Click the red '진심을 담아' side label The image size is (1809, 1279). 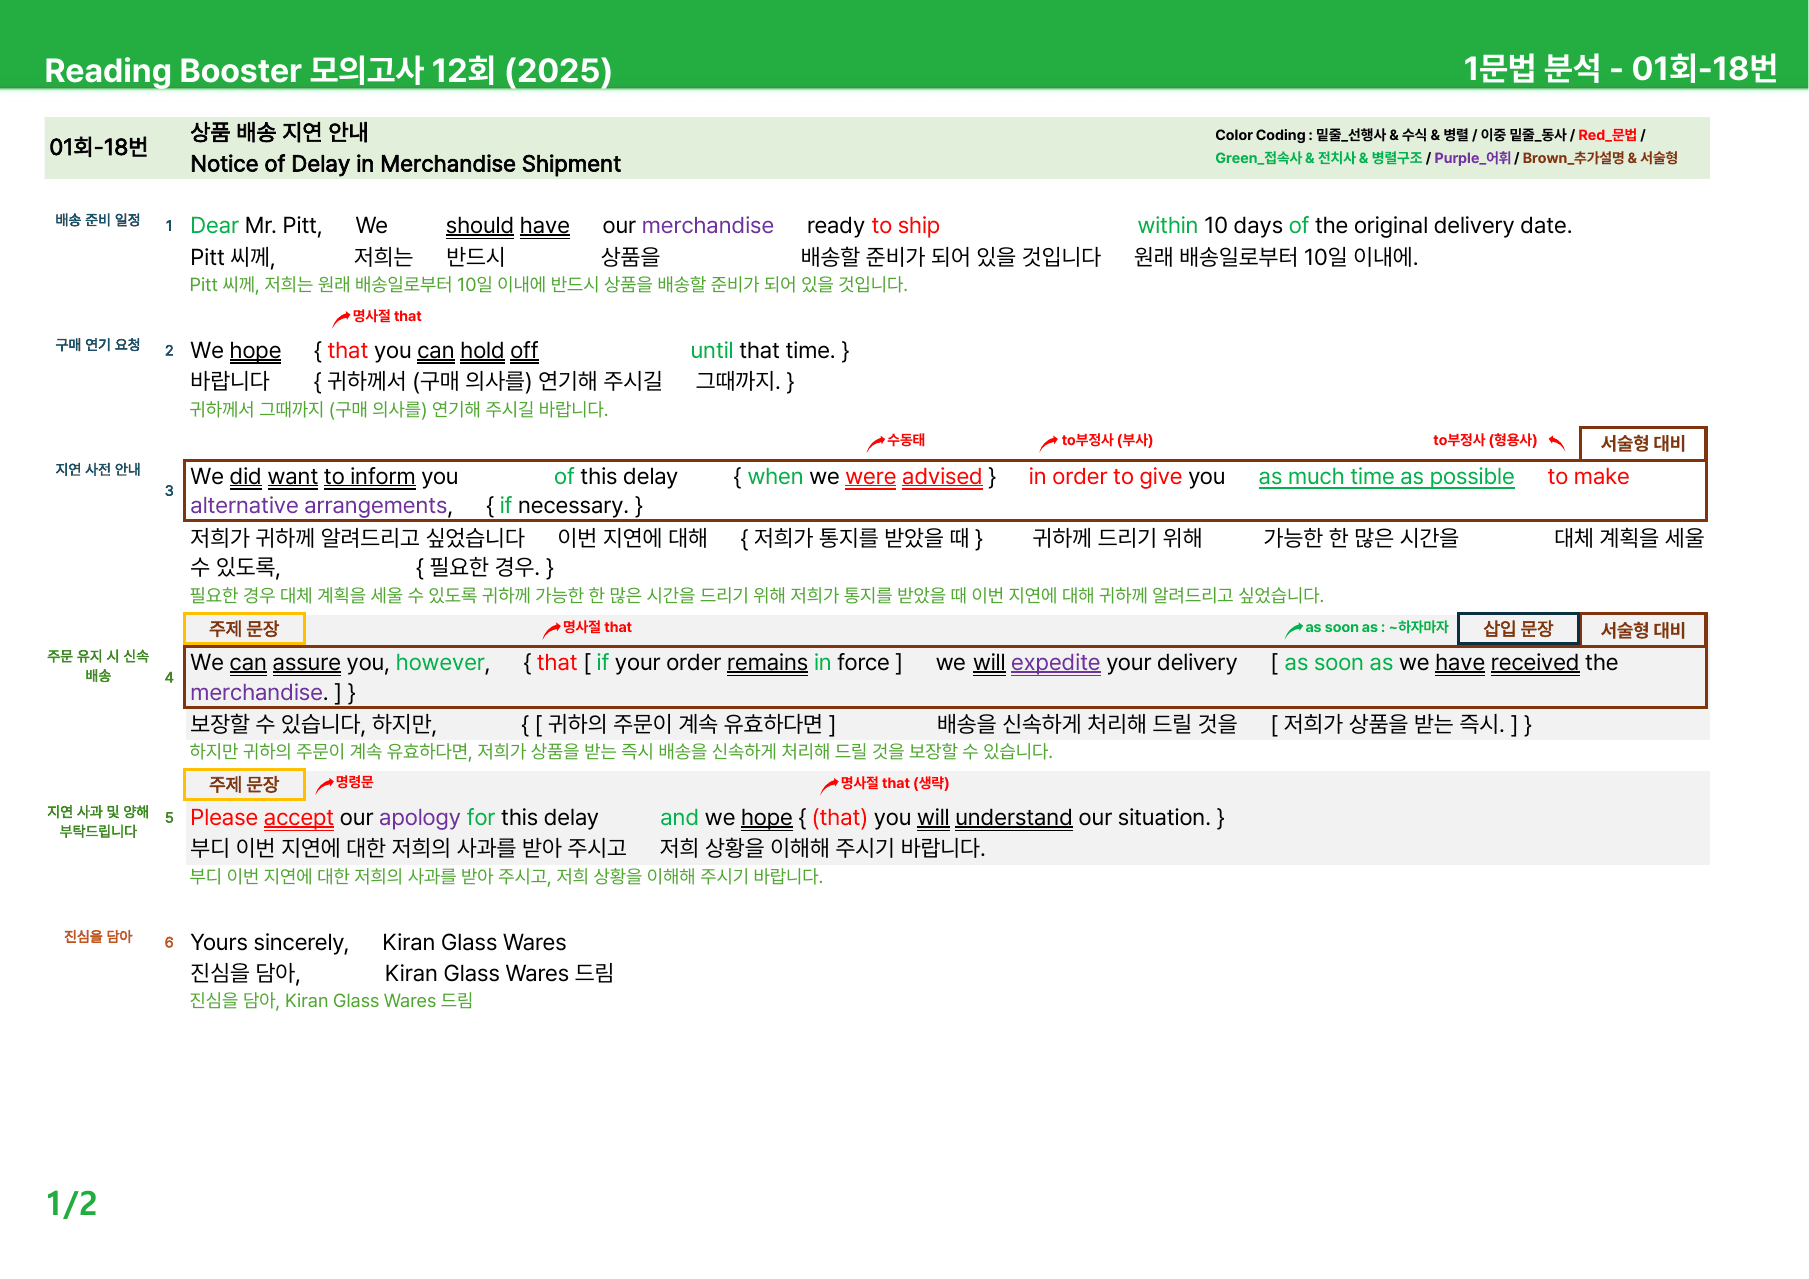pyautogui.click(x=98, y=937)
